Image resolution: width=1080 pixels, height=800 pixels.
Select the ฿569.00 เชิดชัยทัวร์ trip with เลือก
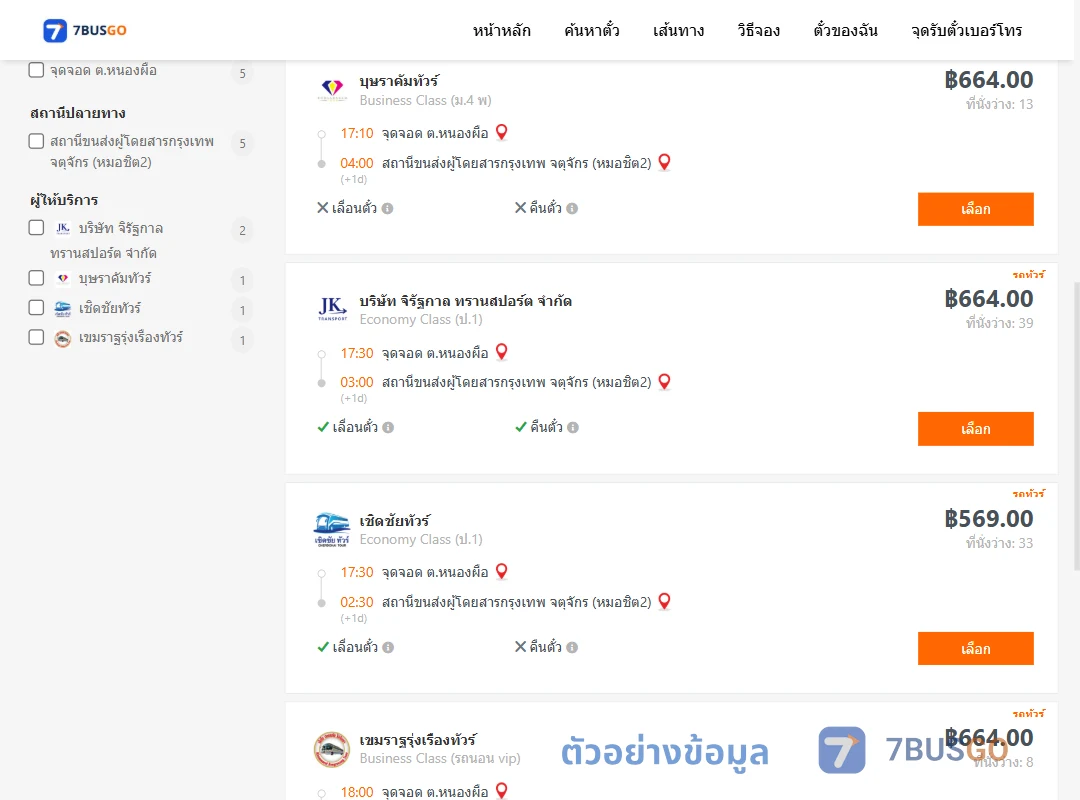click(x=975, y=648)
